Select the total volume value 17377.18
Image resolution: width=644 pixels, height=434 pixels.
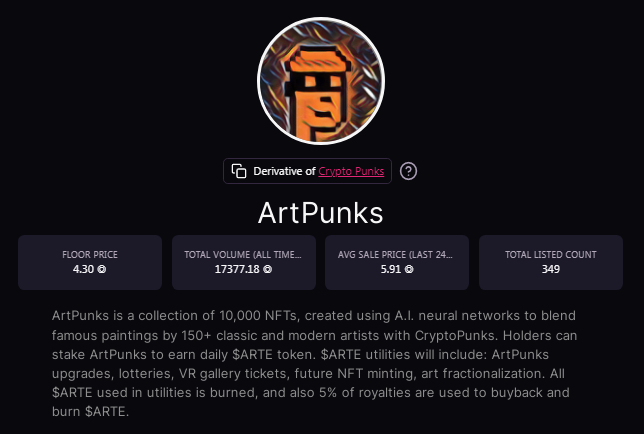click(237, 269)
